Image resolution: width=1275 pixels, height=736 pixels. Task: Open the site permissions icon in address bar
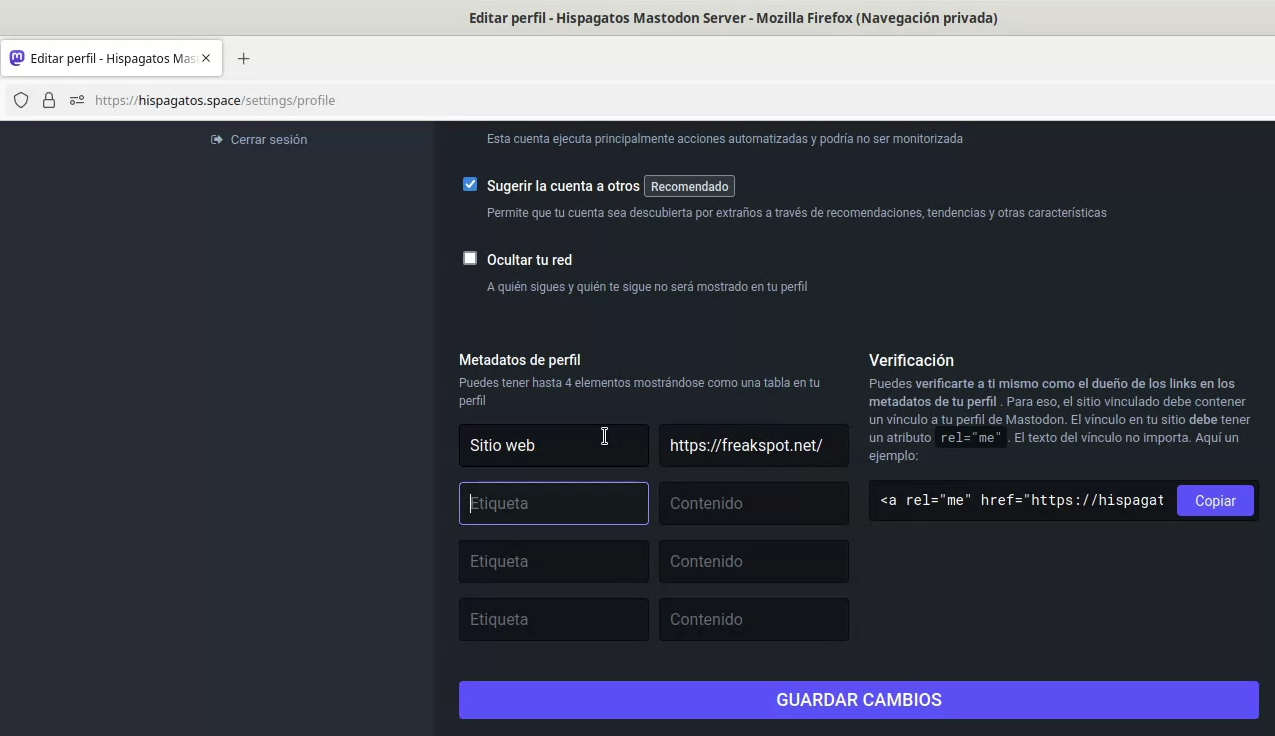(77, 100)
